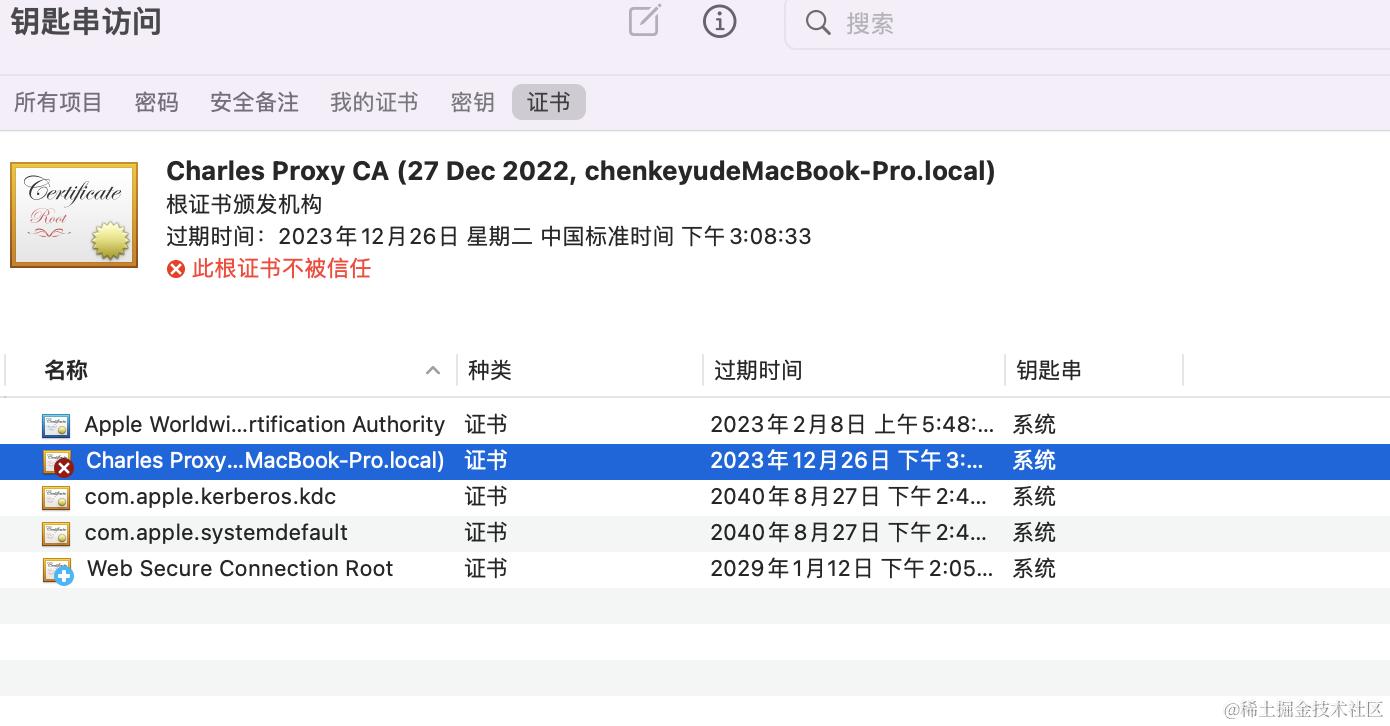Sort by the 钥匙串 column header
The image size is (1390, 726).
[1049, 370]
